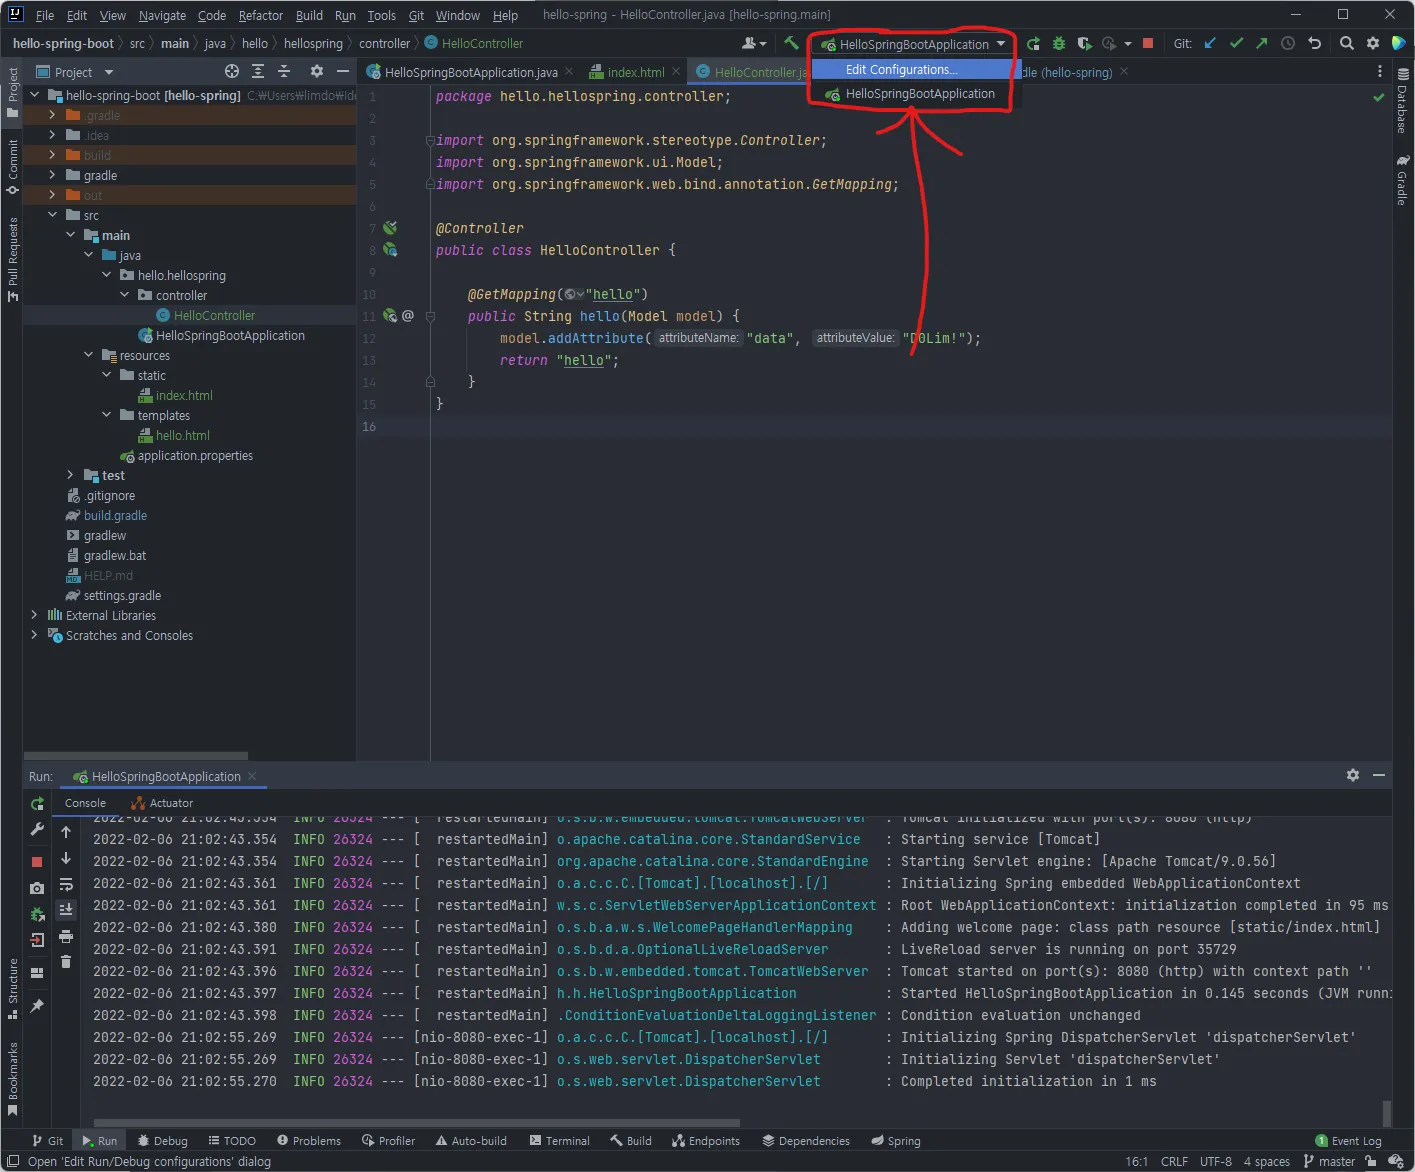The height and width of the screenshot is (1172, 1415).
Task: Click the master branch widget in status bar
Action: [x=1329, y=1162]
